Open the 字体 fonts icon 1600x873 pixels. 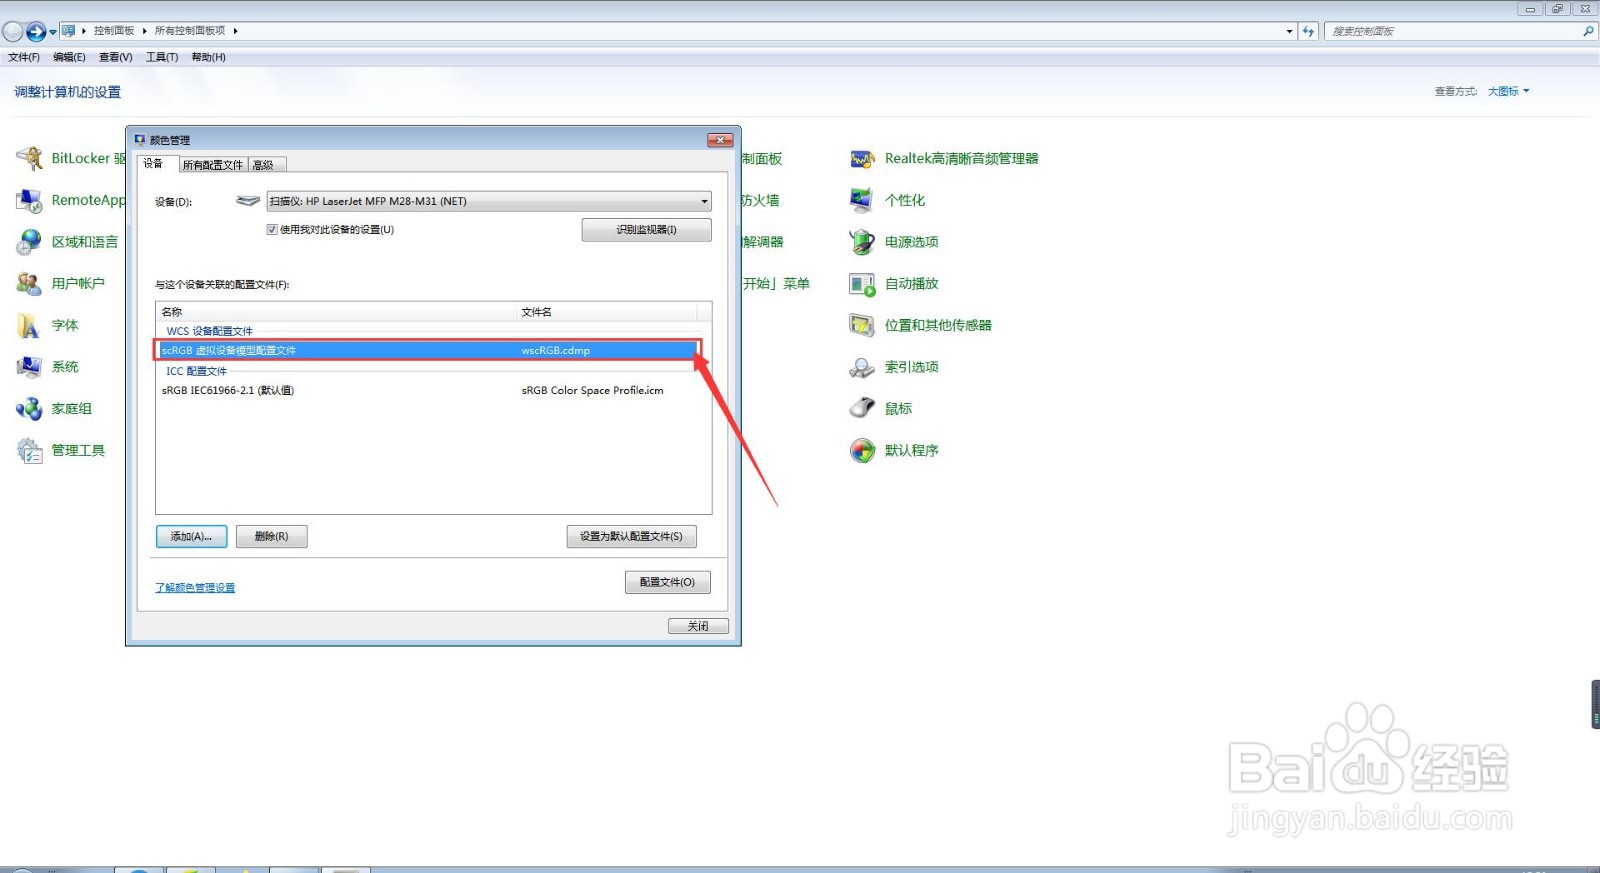[30, 326]
